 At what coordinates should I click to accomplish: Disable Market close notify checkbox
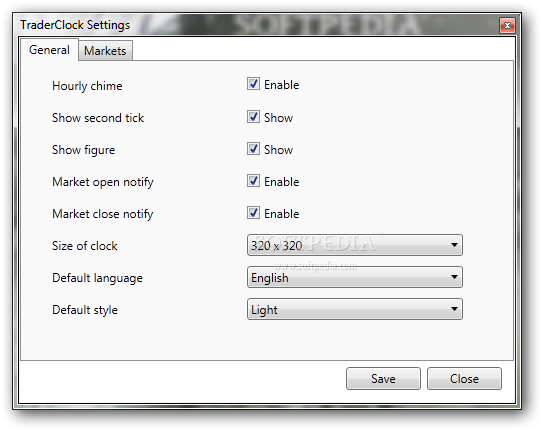253,213
